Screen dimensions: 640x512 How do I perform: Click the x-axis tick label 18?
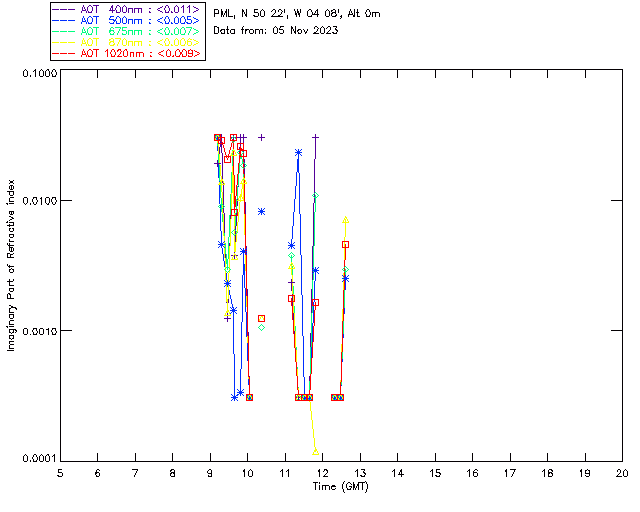click(547, 473)
